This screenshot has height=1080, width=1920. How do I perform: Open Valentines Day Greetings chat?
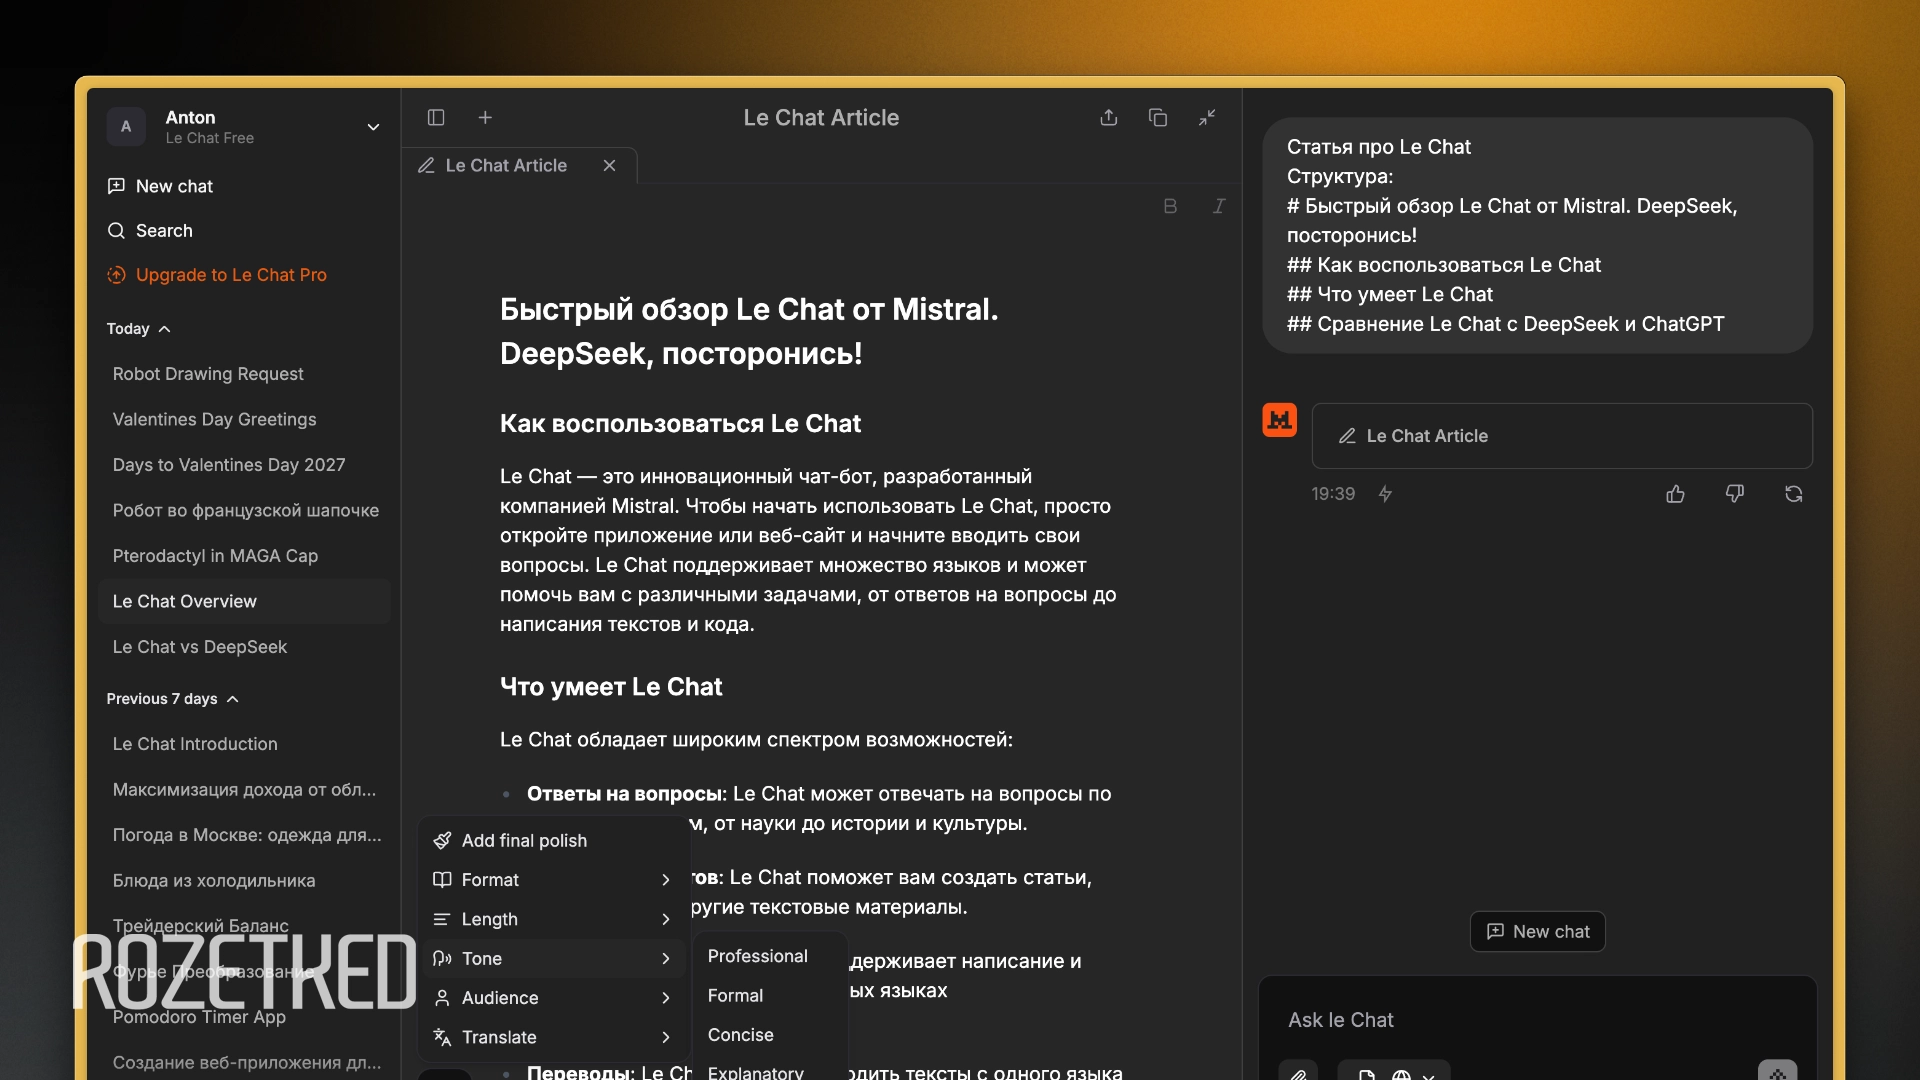(244, 420)
